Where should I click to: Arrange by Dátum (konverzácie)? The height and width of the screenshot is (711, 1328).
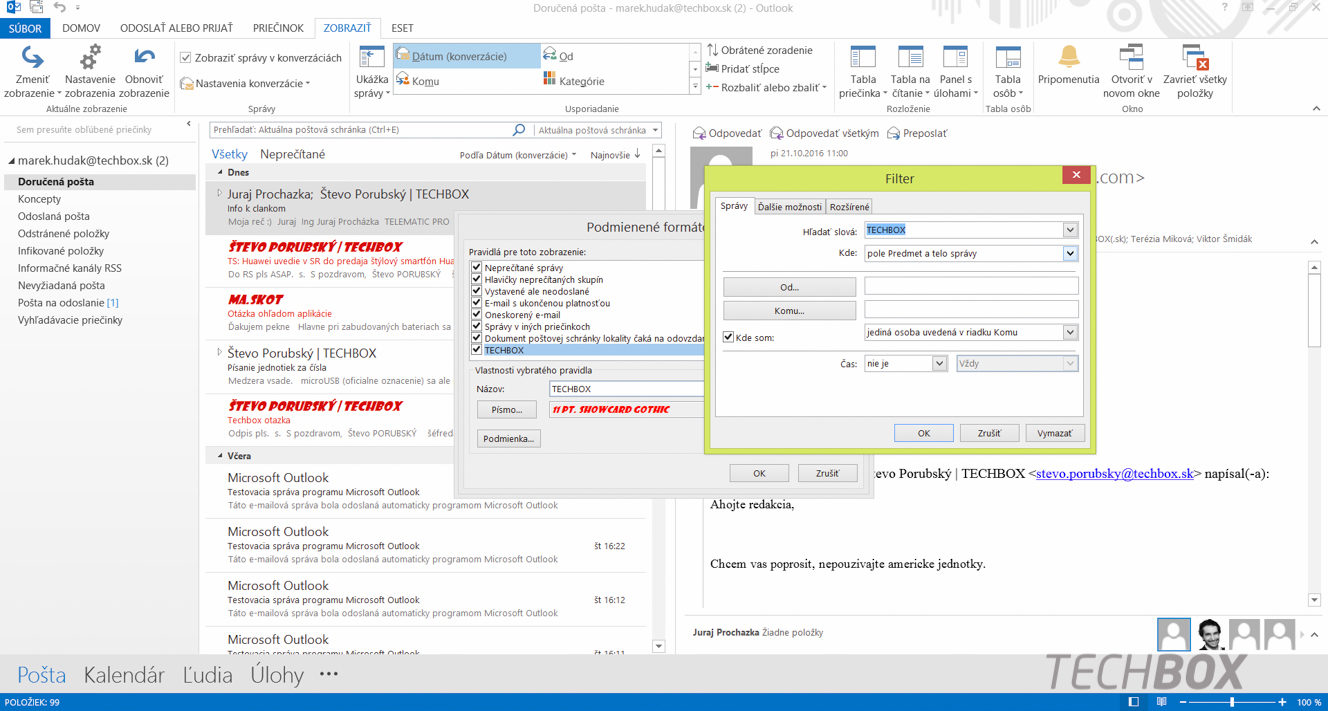click(467, 56)
